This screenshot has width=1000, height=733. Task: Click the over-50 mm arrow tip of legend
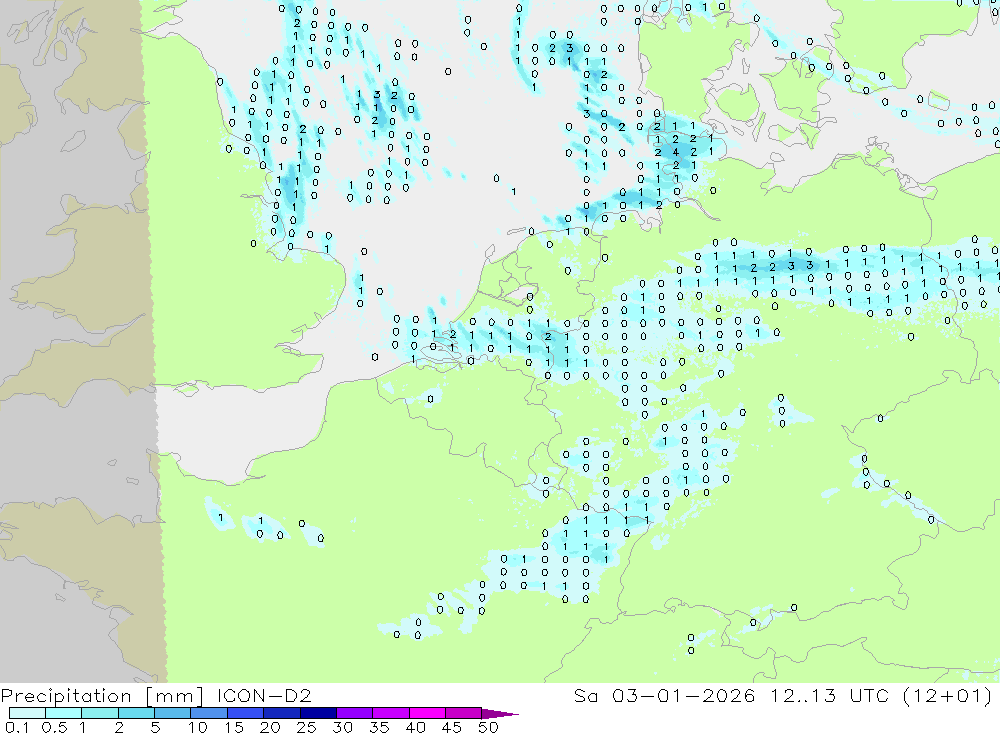point(500,713)
